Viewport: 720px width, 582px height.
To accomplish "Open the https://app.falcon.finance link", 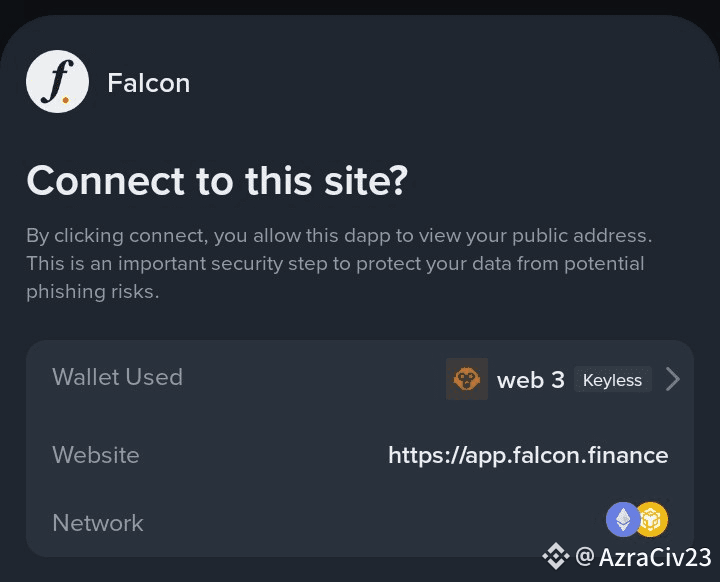I will tap(528, 455).
